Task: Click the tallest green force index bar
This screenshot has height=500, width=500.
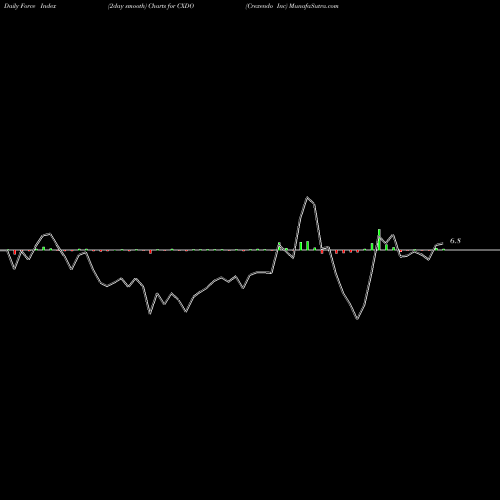Action: pyautogui.click(x=379, y=239)
